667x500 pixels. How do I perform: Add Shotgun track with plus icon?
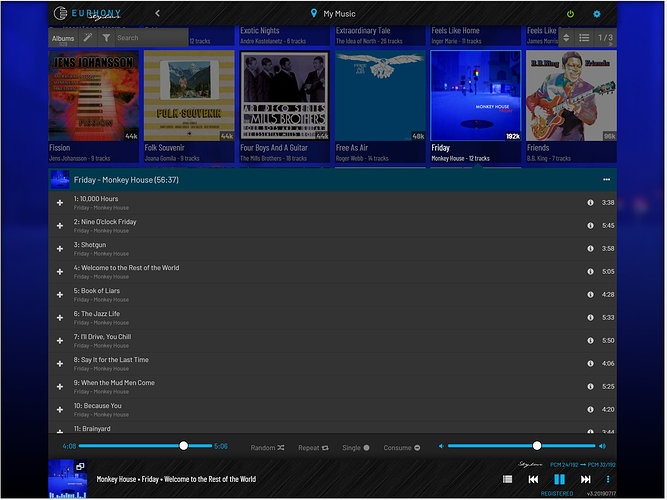click(60, 249)
